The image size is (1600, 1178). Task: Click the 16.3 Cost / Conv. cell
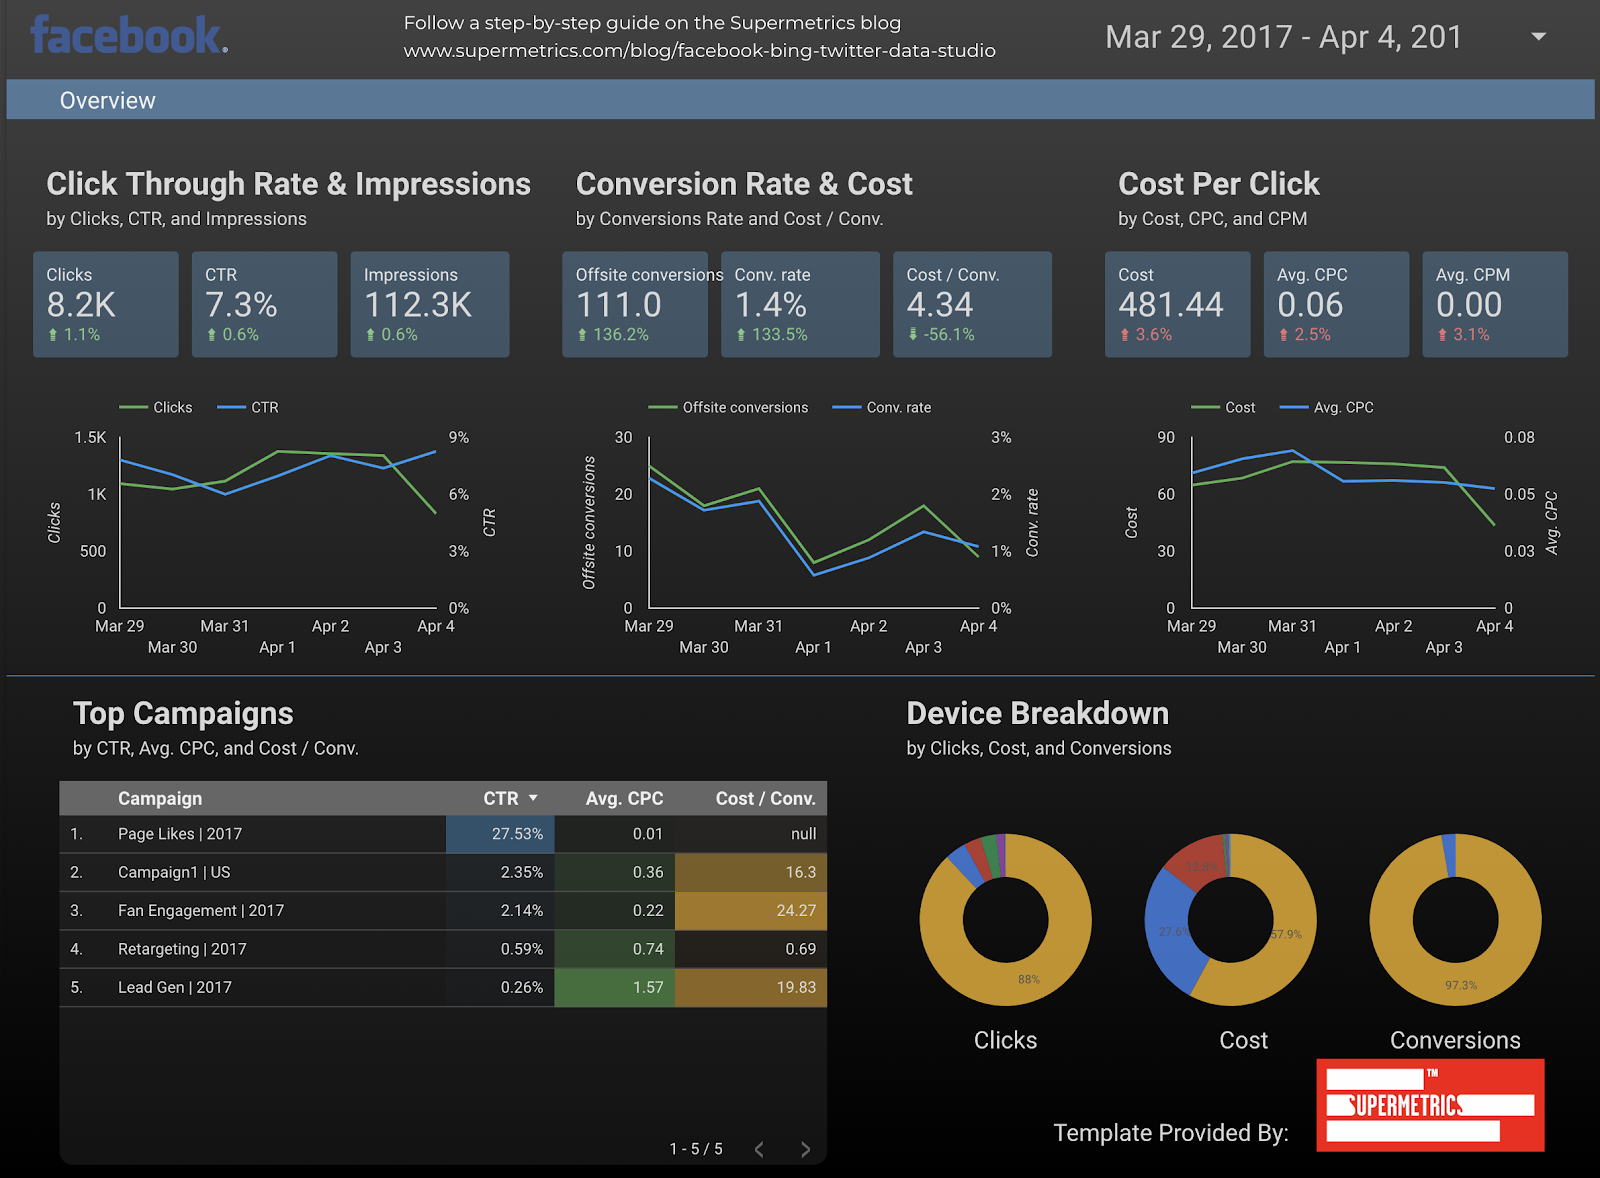[751, 872]
